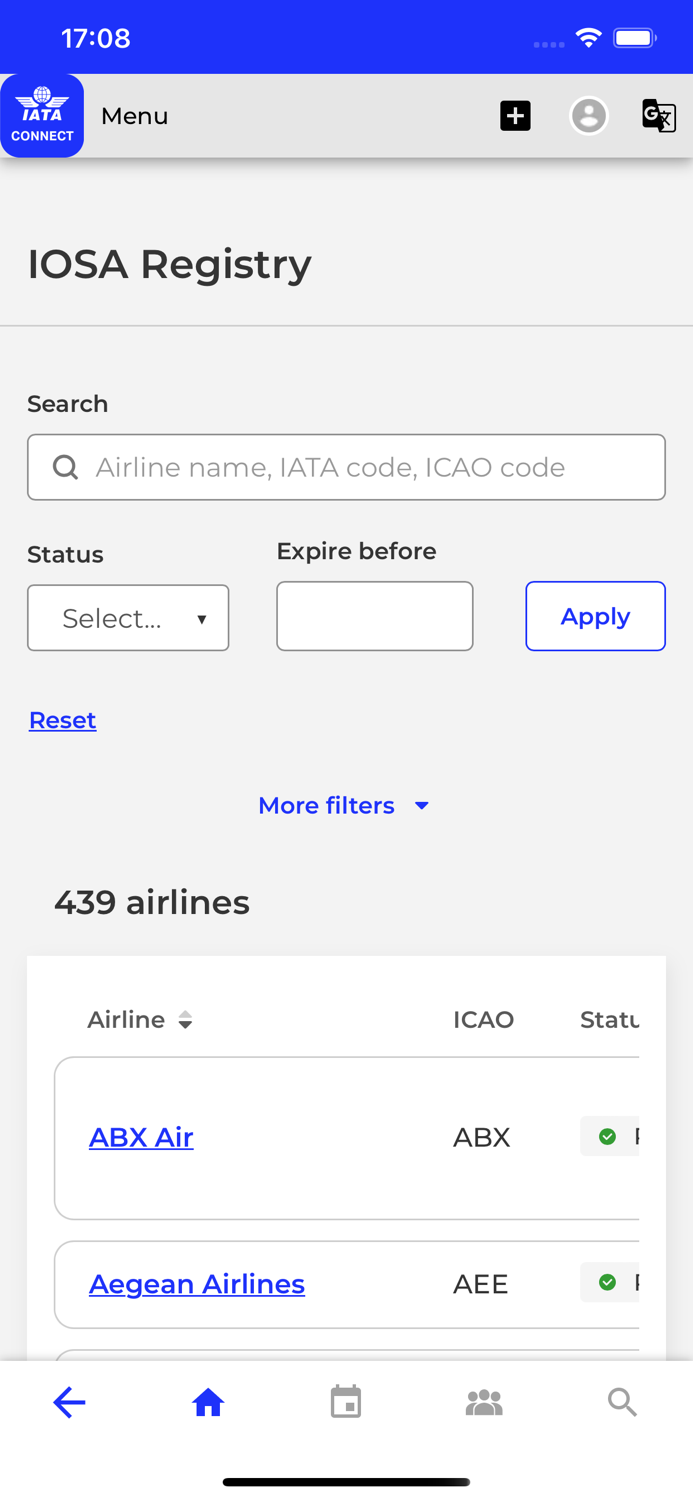The height and width of the screenshot is (1500, 693).
Task: Click the magnifier inside the search bar
Action: (x=65, y=467)
